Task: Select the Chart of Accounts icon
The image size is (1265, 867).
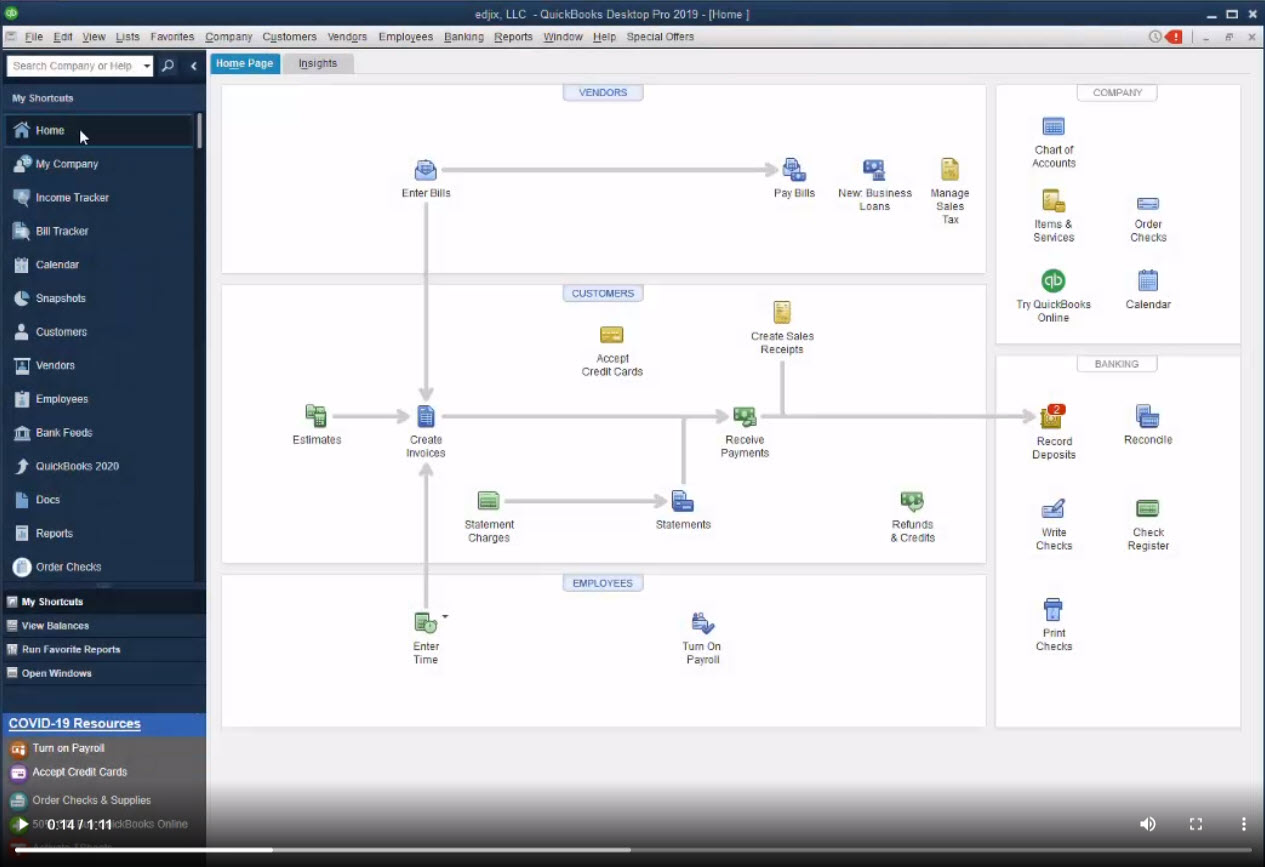Action: point(1053,126)
